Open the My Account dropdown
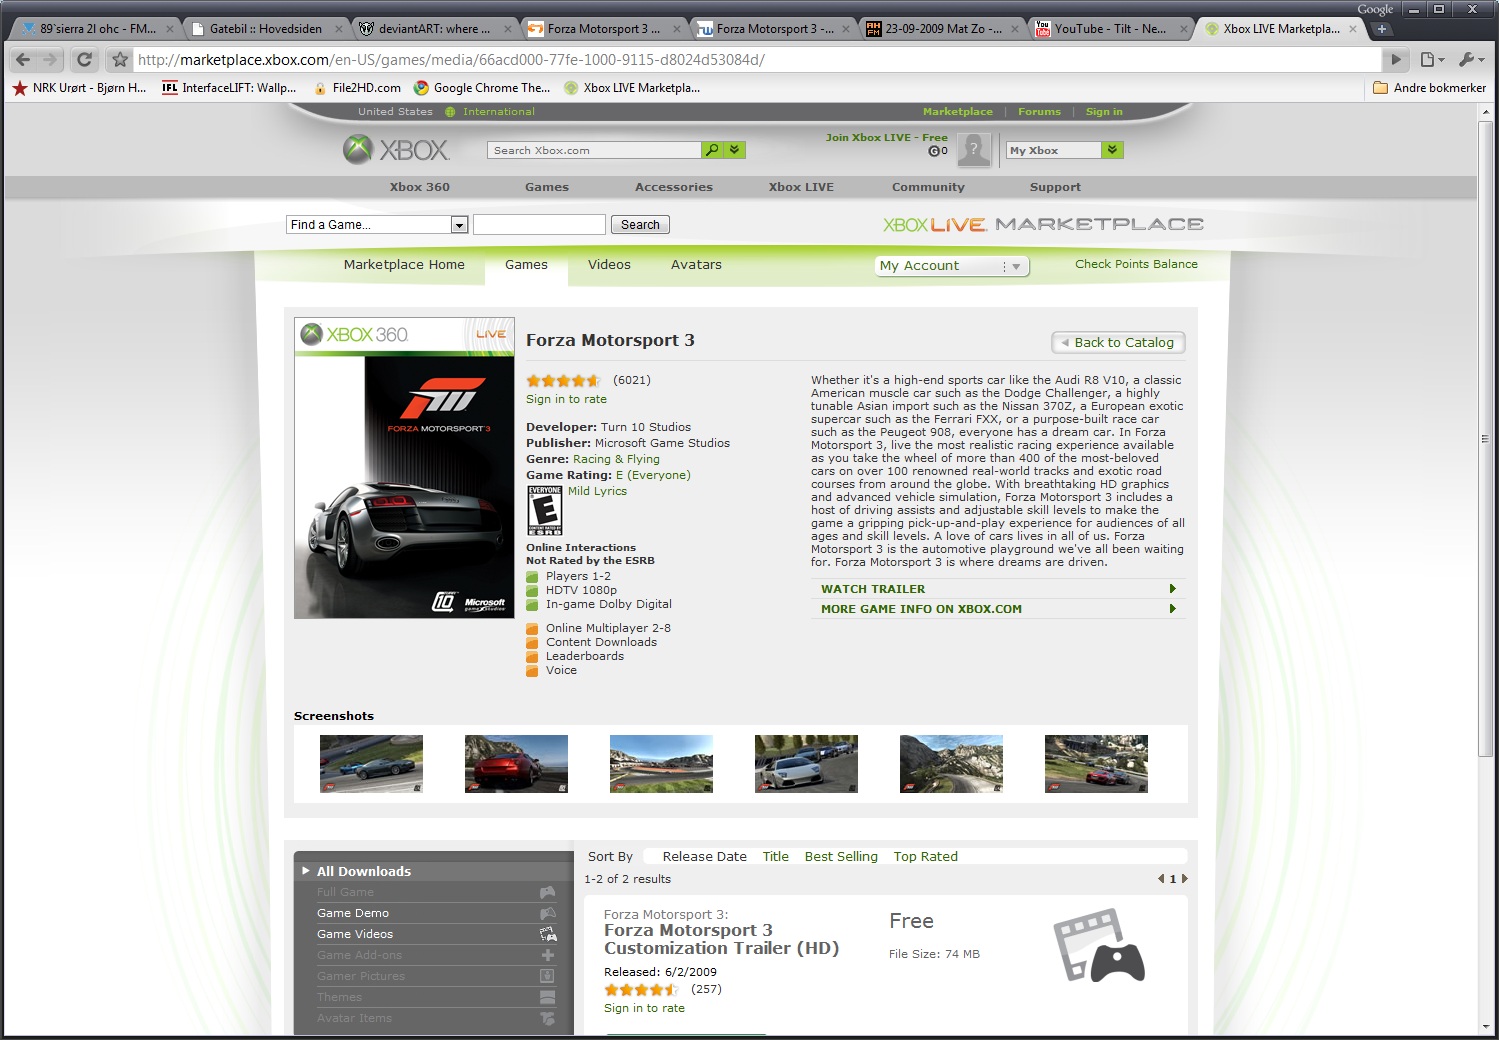Image resolution: width=1499 pixels, height=1040 pixels. tap(951, 266)
